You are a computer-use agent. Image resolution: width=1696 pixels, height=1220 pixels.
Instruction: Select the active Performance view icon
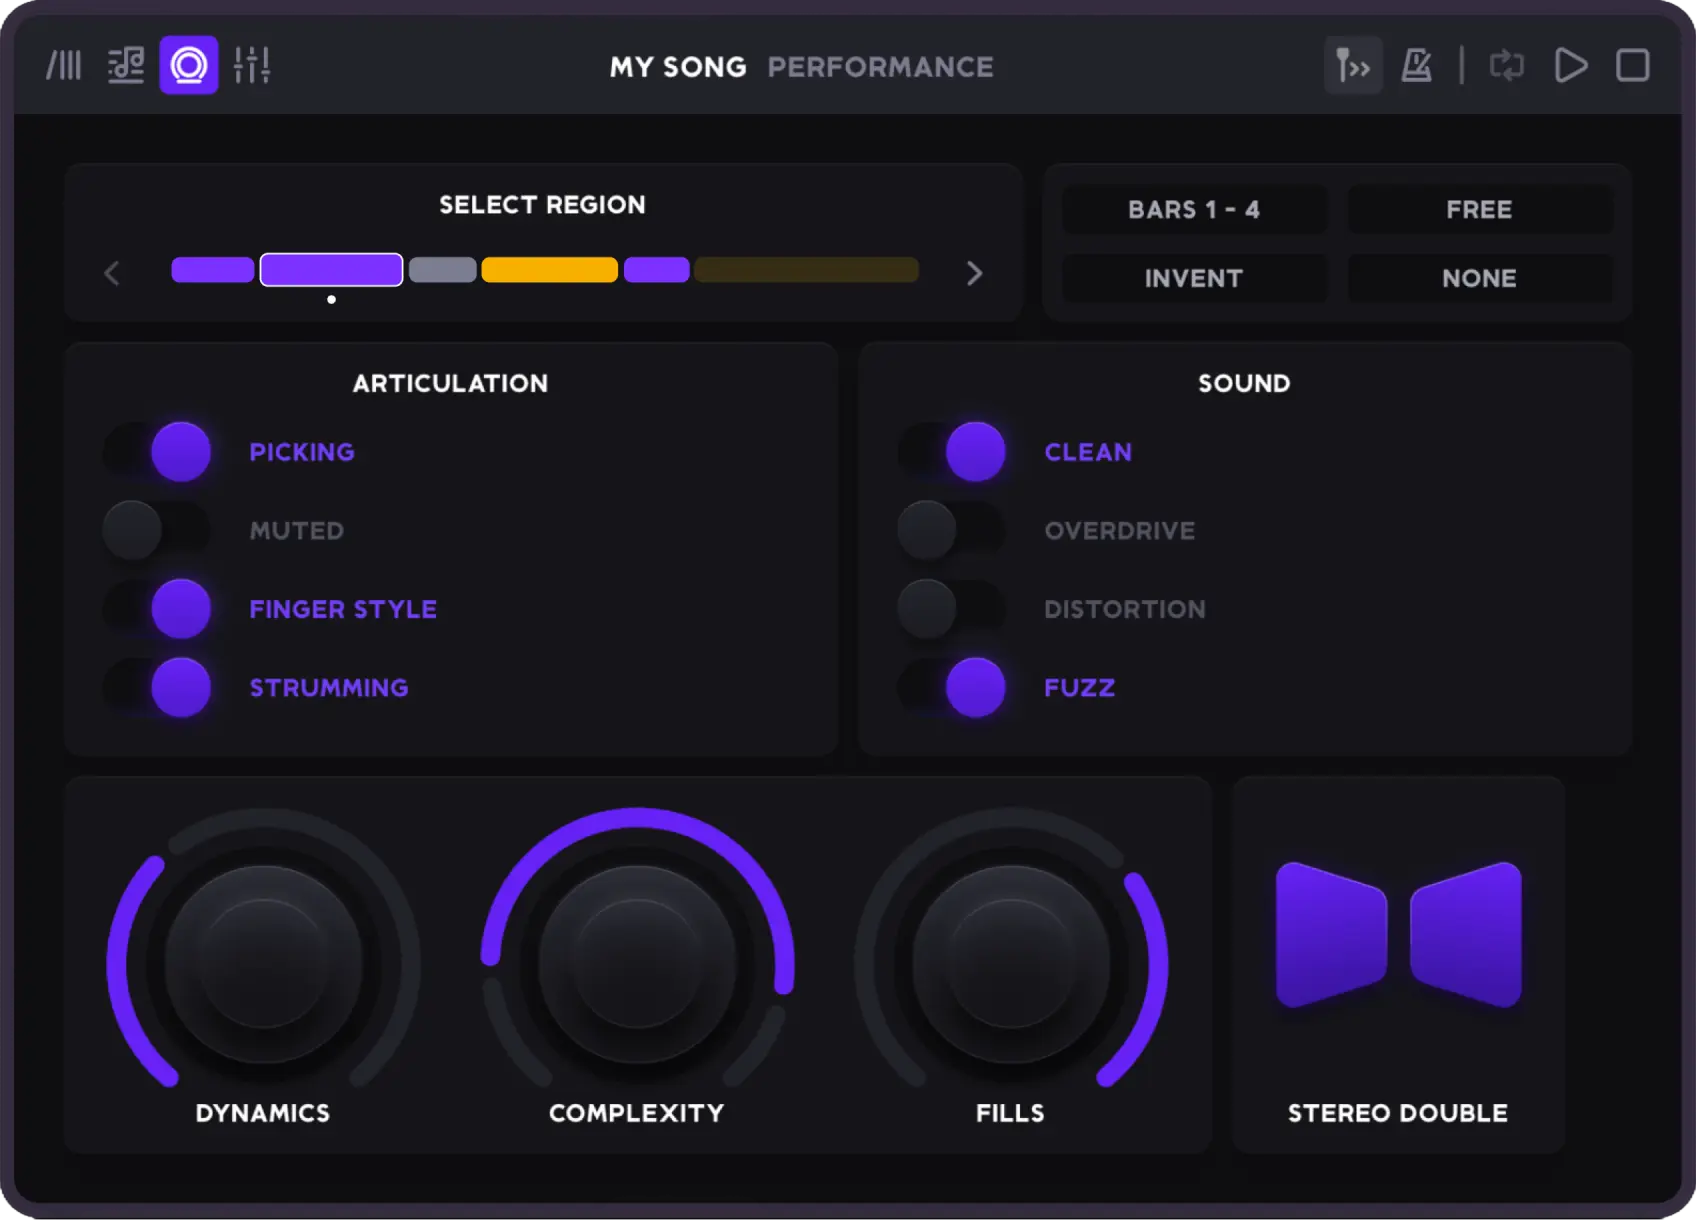coord(189,65)
